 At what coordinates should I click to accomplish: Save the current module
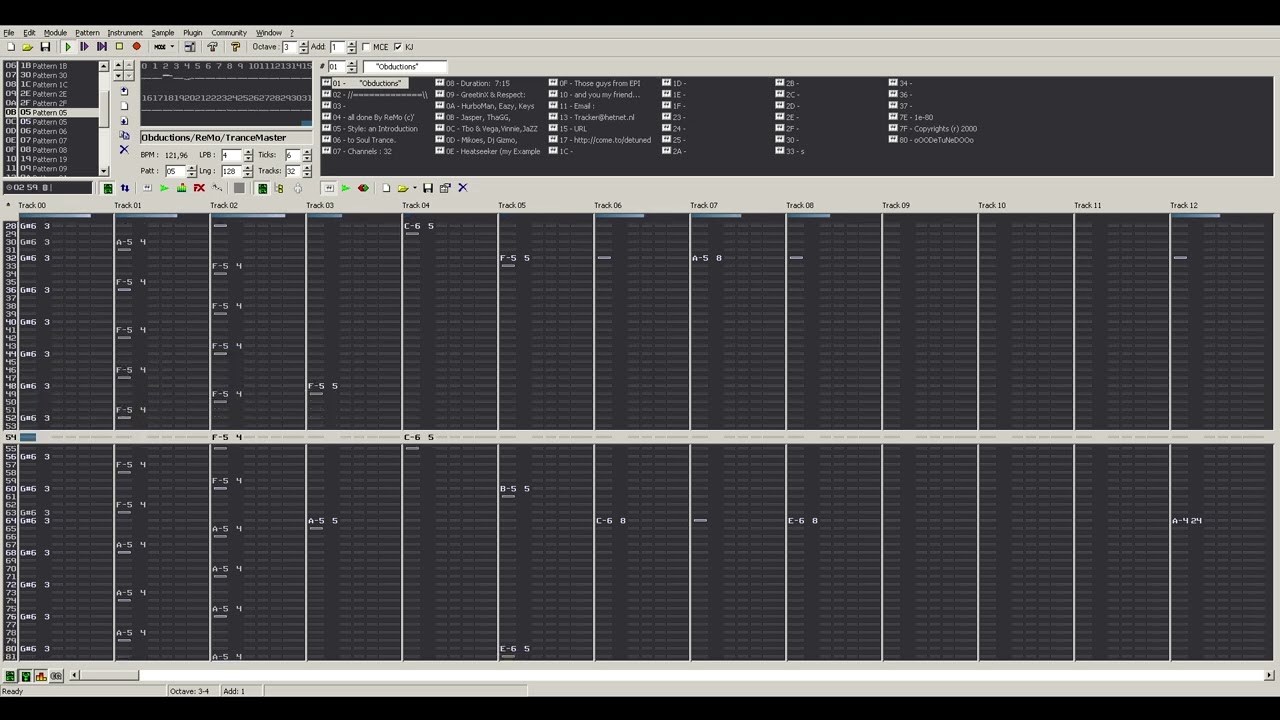(x=45, y=47)
